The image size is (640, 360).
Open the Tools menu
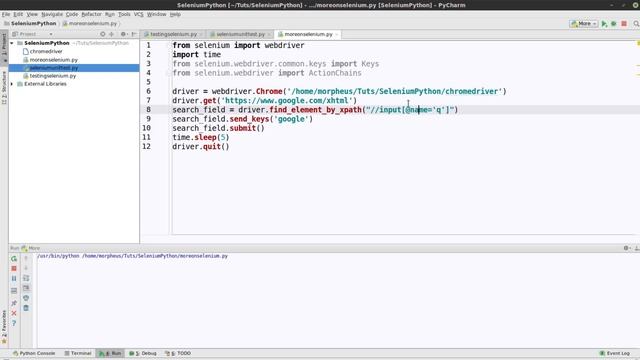pos(124,14)
